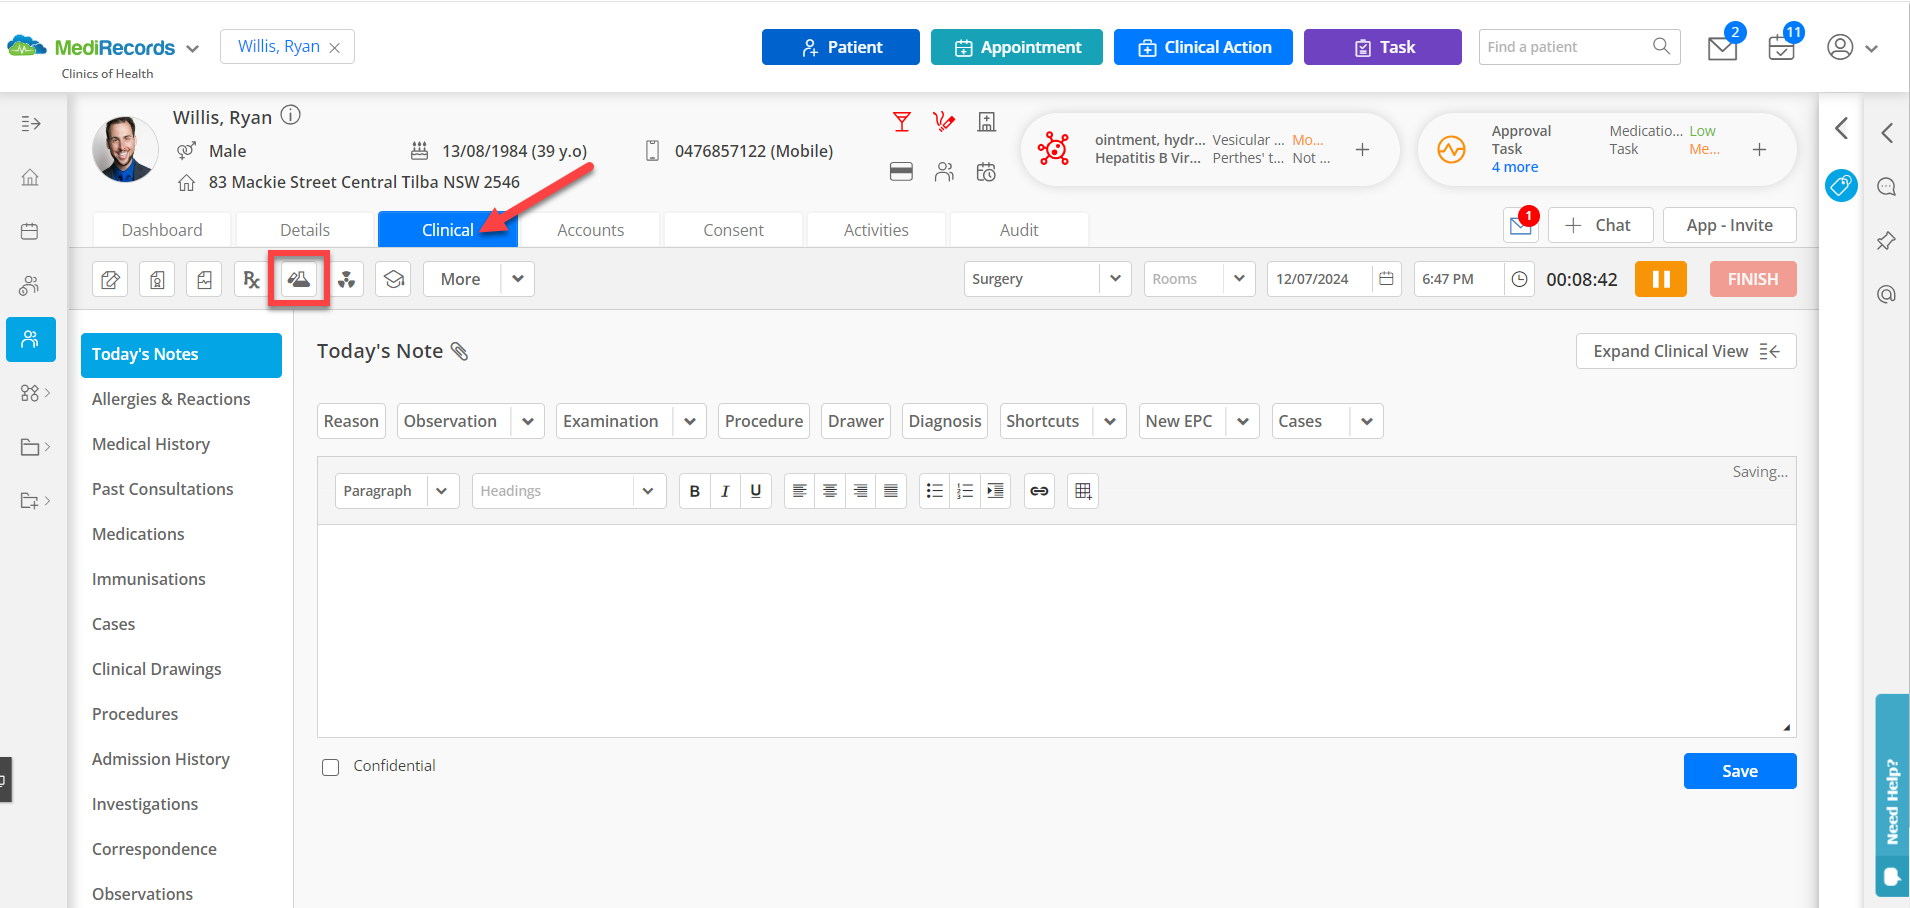Insert a hyperlink in the note

tap(1039, 491)
